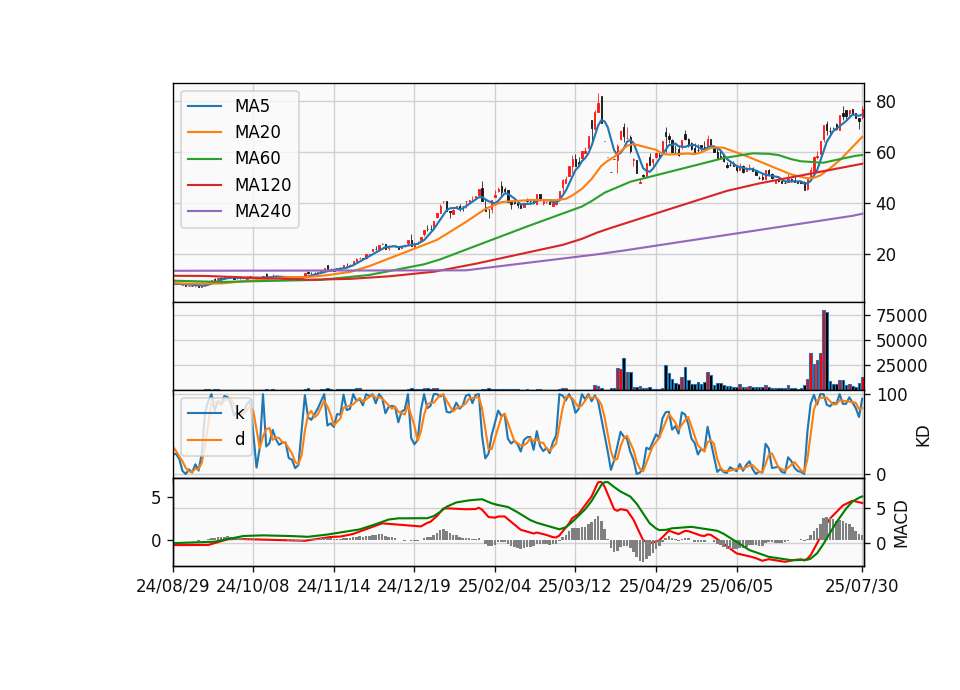
Task: Click the MACD axis label
Action: tap(900, 525)
